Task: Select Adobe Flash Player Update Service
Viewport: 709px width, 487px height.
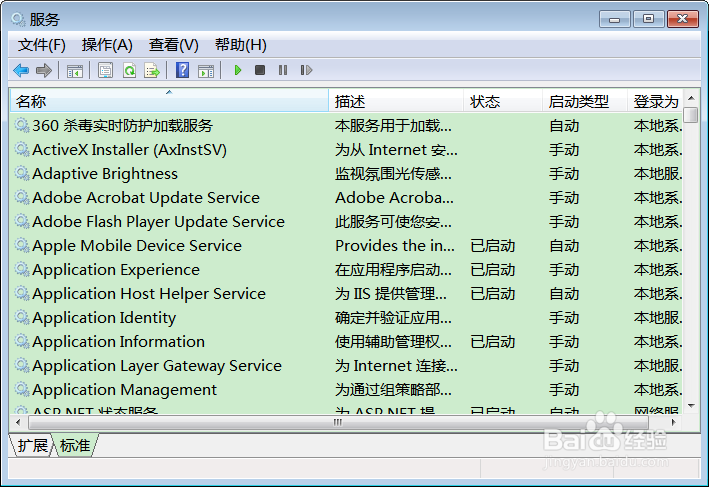Action: click(158, 221)
